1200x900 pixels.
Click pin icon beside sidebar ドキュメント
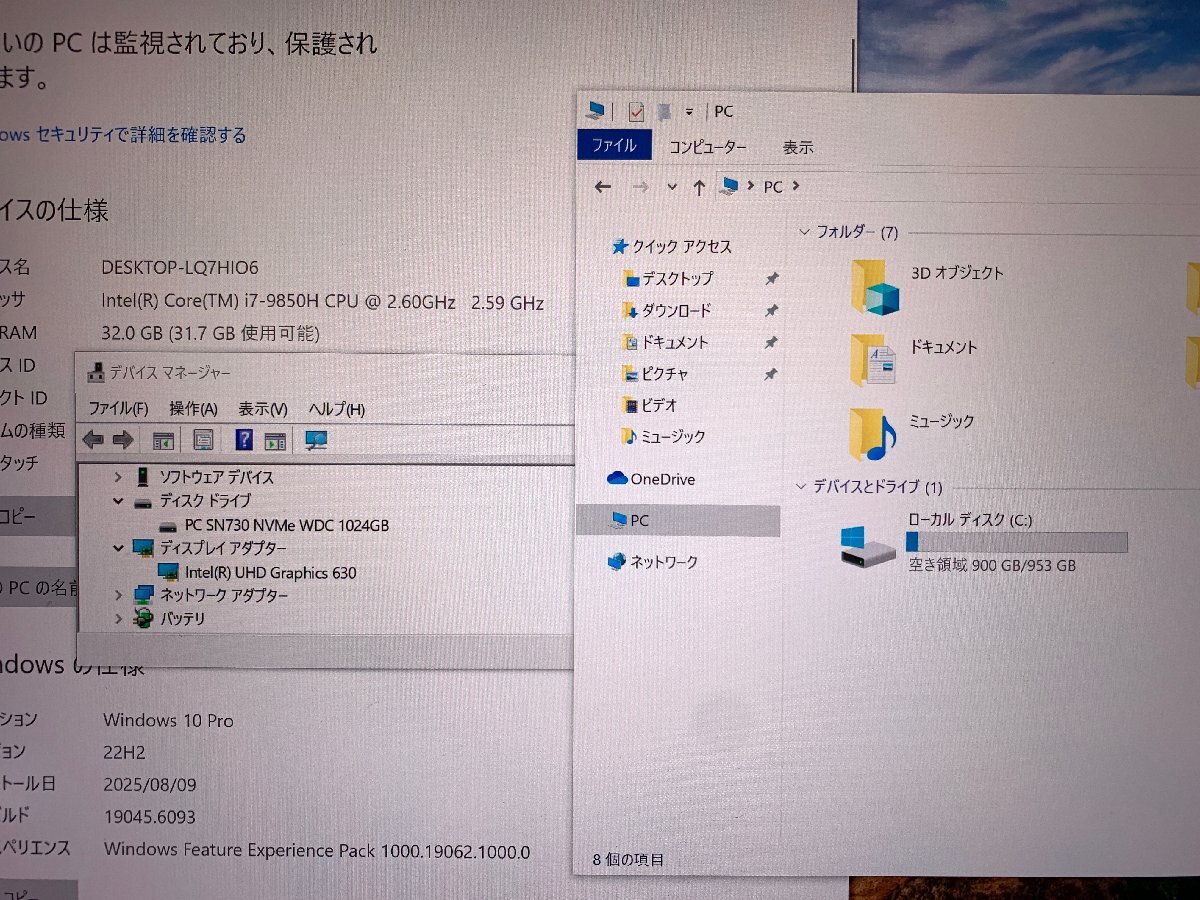[771, 343]
